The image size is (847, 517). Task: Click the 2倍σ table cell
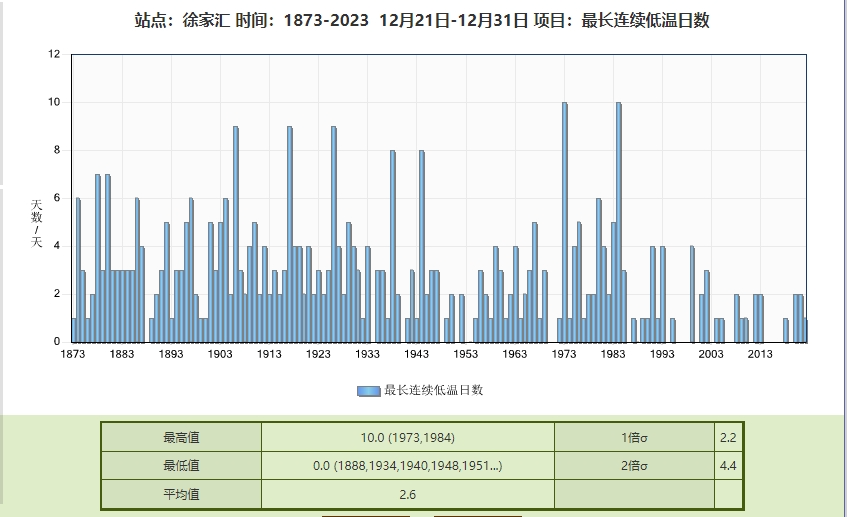pos(634,466)
